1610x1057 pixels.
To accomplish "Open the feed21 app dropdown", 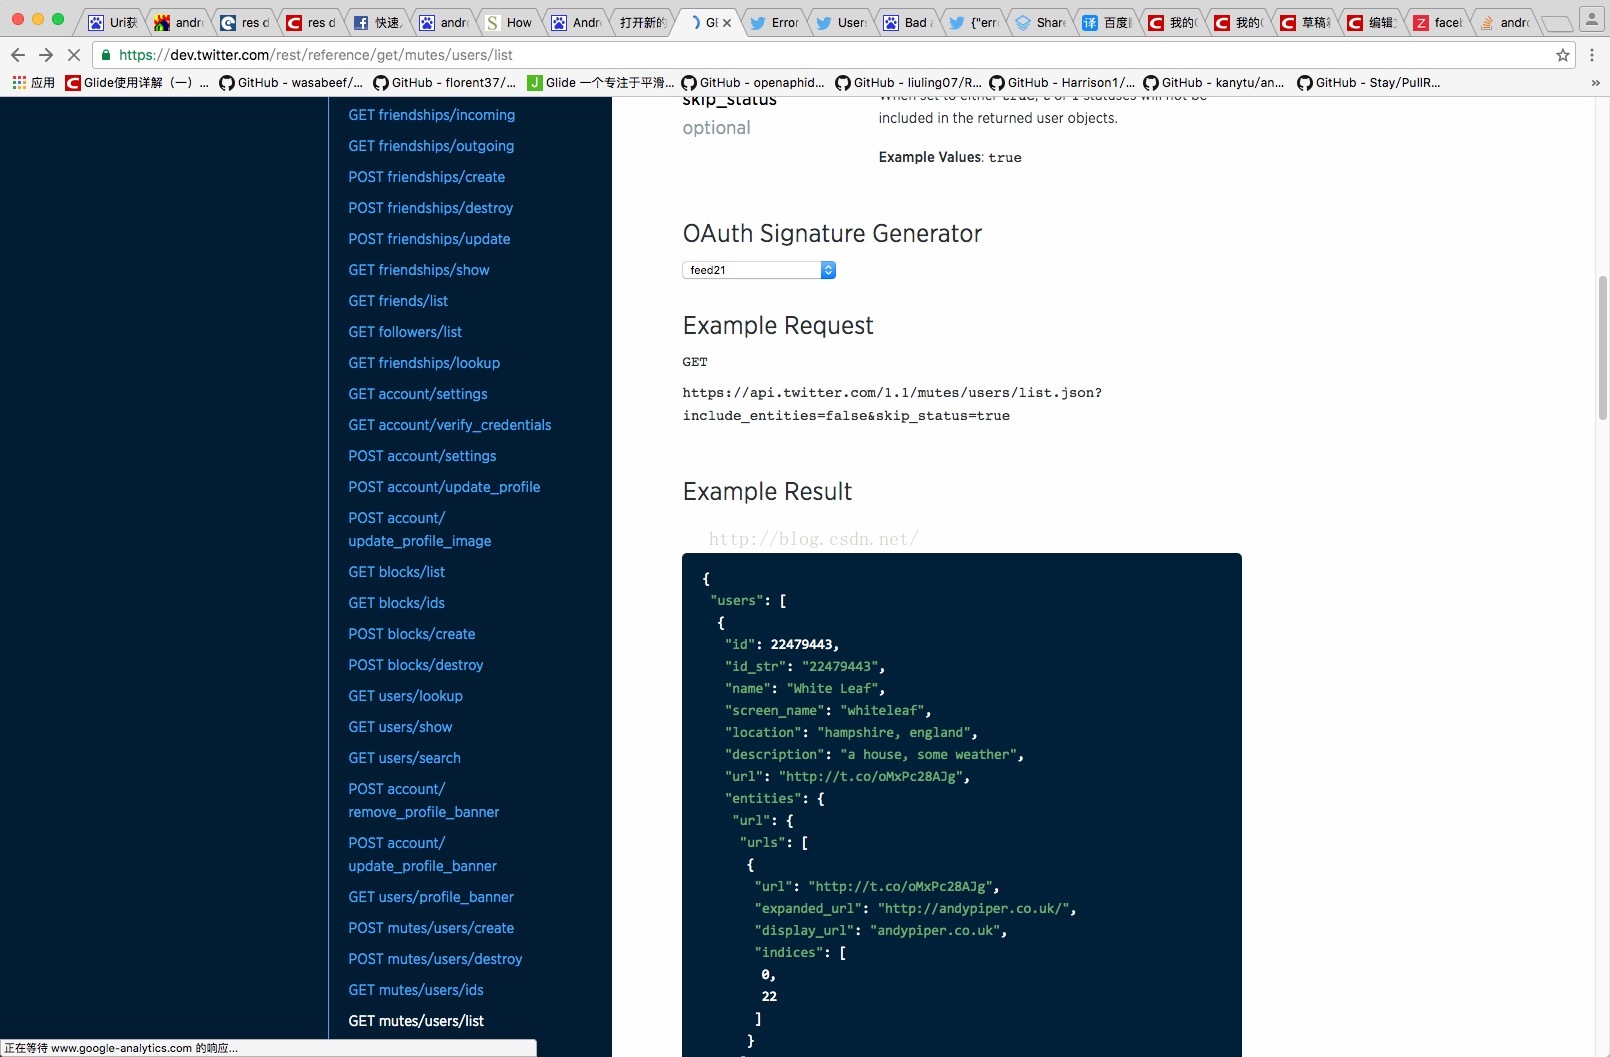I will click(x=759, y=270).
